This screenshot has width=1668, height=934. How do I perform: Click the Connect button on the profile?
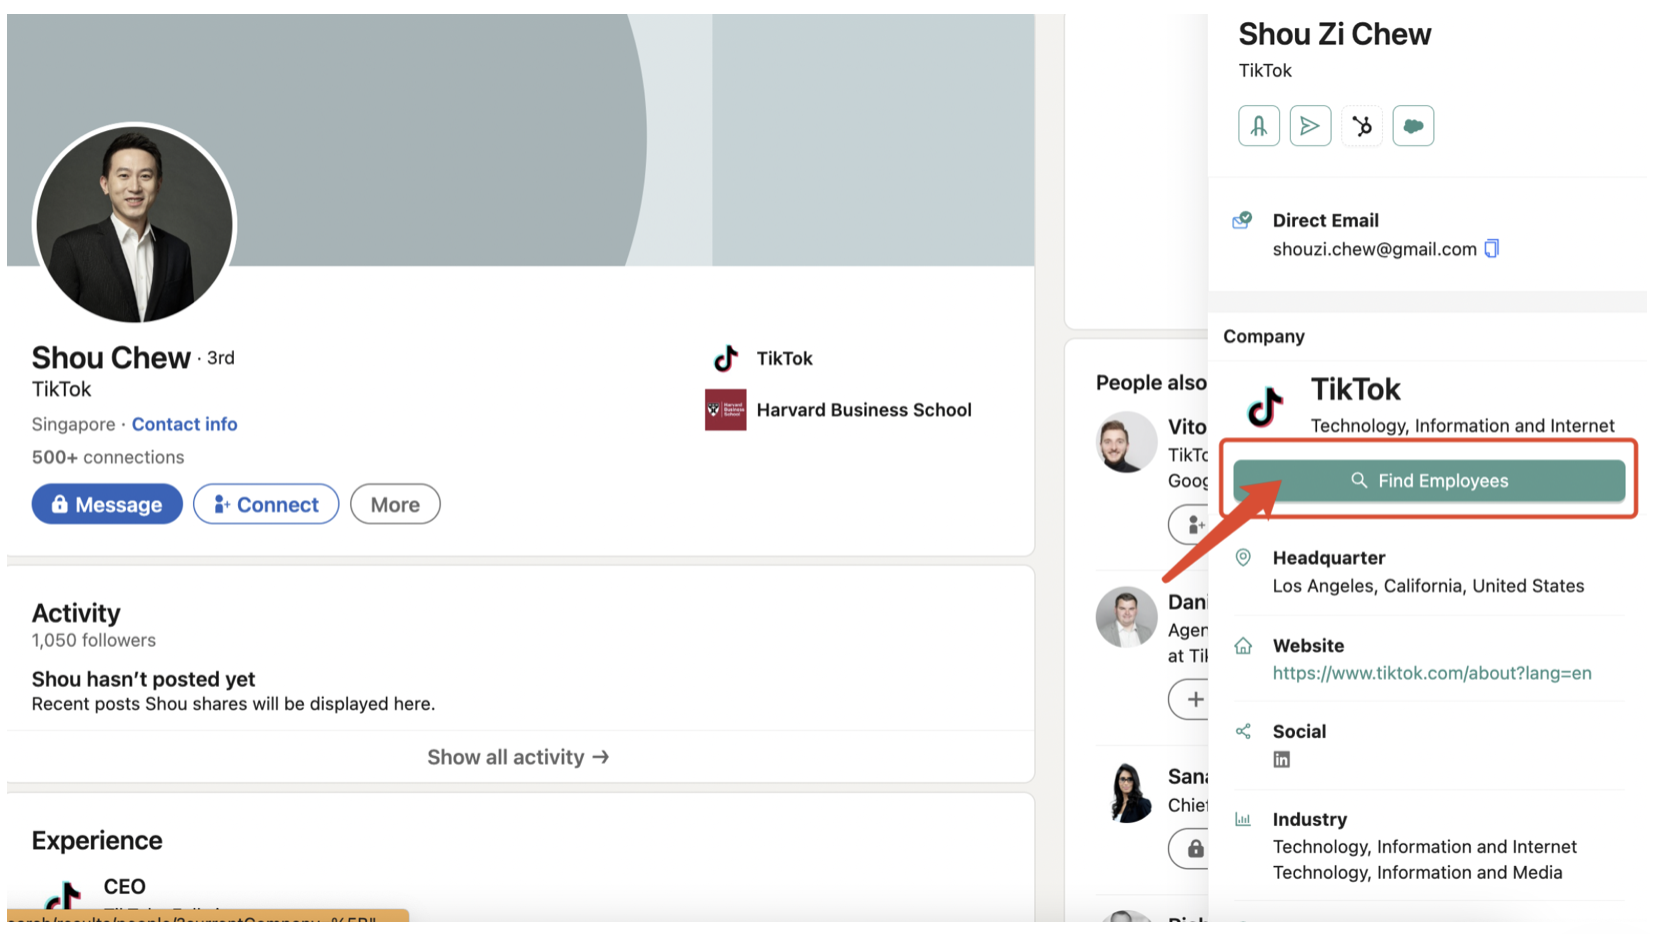click(x=266, y=504)
